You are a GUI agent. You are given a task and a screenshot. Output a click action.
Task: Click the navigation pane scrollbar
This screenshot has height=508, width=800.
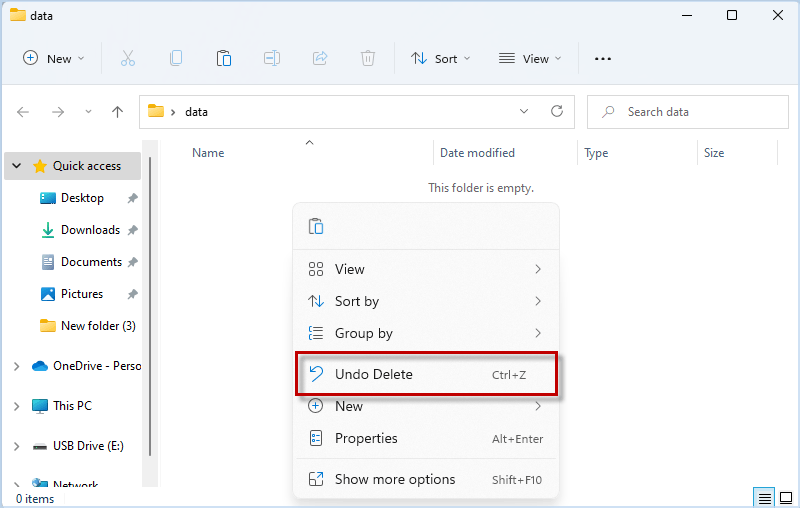150,306
